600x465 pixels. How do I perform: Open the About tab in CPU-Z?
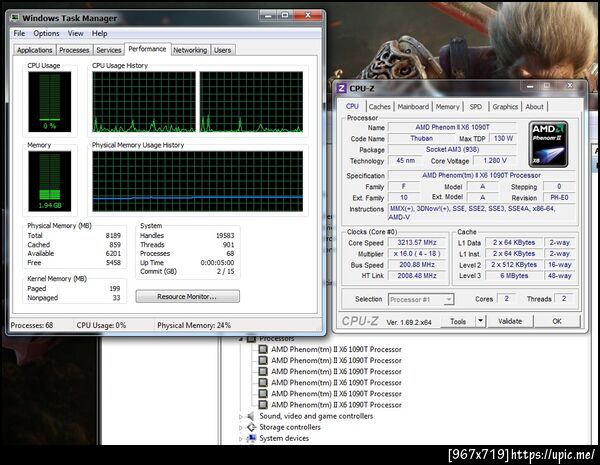coord(534,107)
